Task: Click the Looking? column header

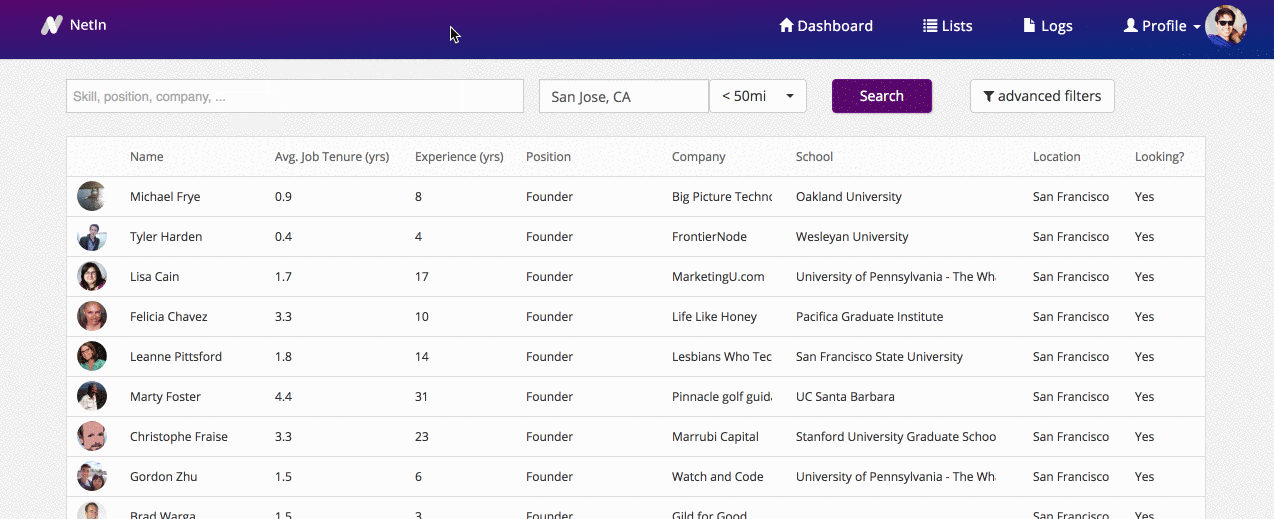Action: [x=1159, y=157]
